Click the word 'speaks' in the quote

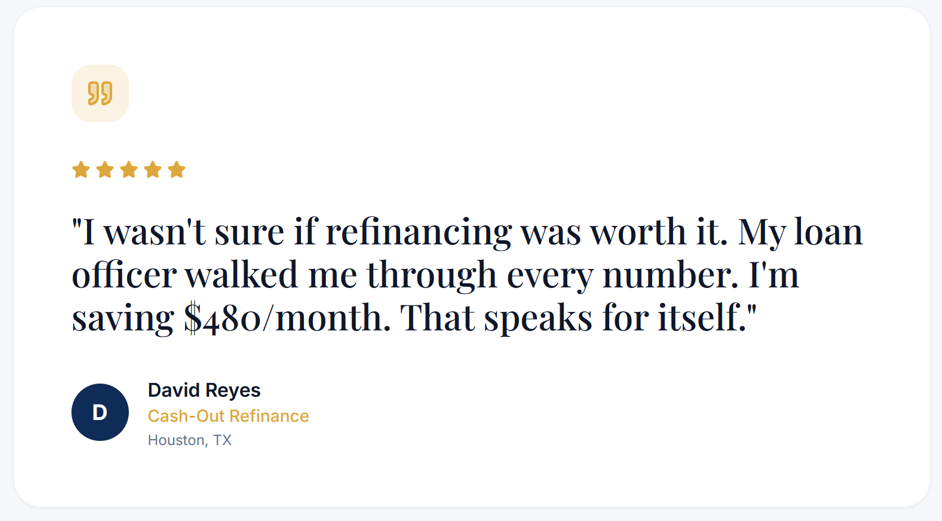tap(542, 317)
